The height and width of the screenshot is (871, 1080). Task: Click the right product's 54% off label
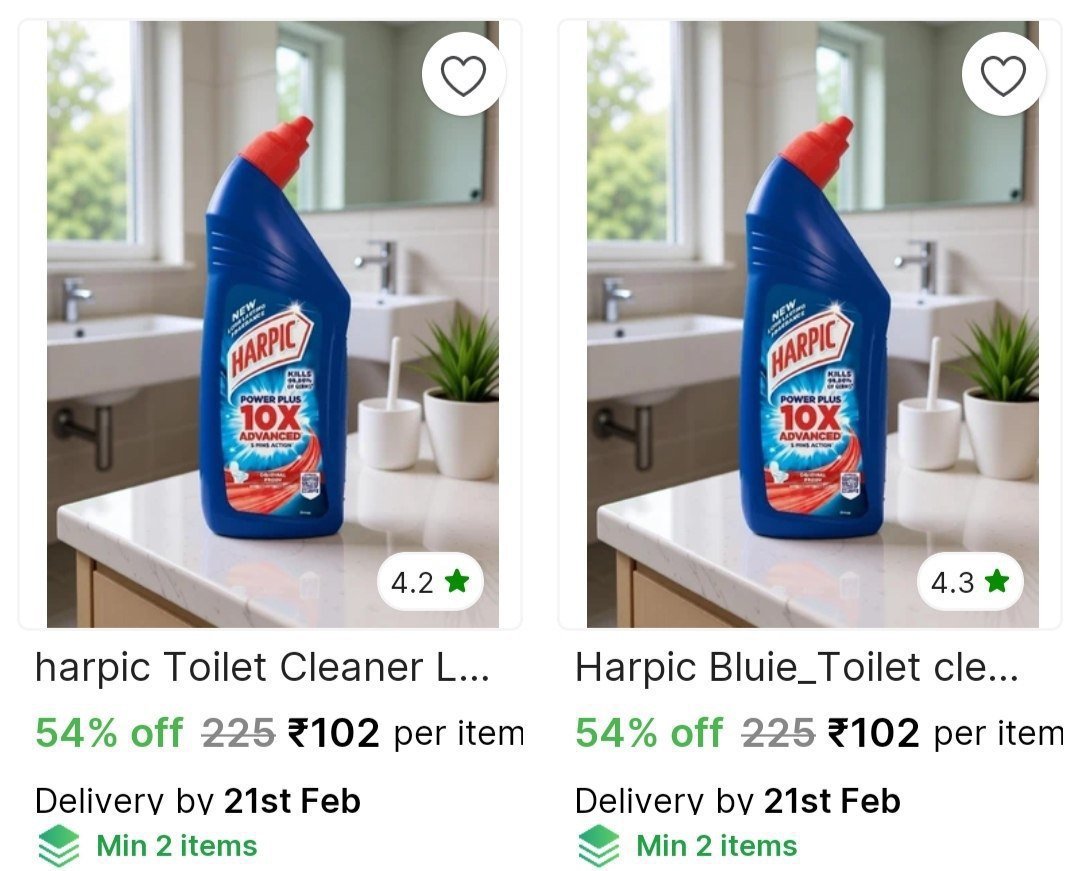pyautogui.click(x=650, y=733)
